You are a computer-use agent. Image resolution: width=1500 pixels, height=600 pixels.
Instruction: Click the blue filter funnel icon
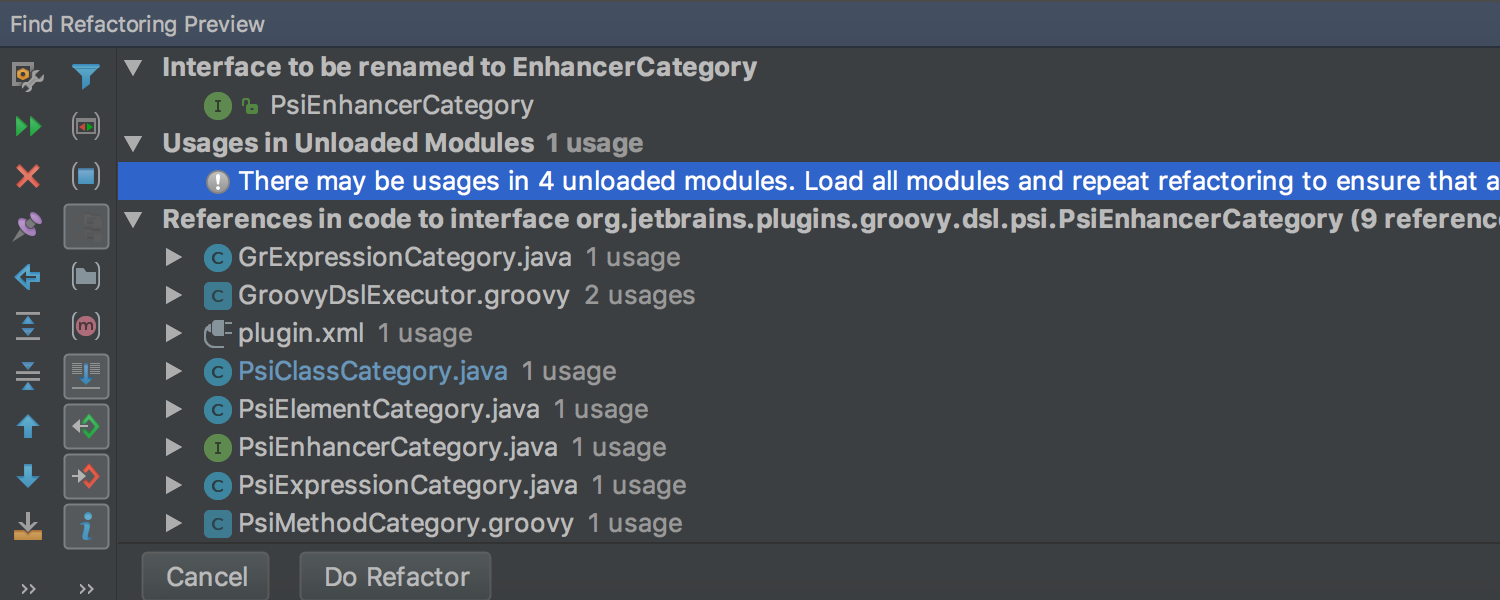86,77
